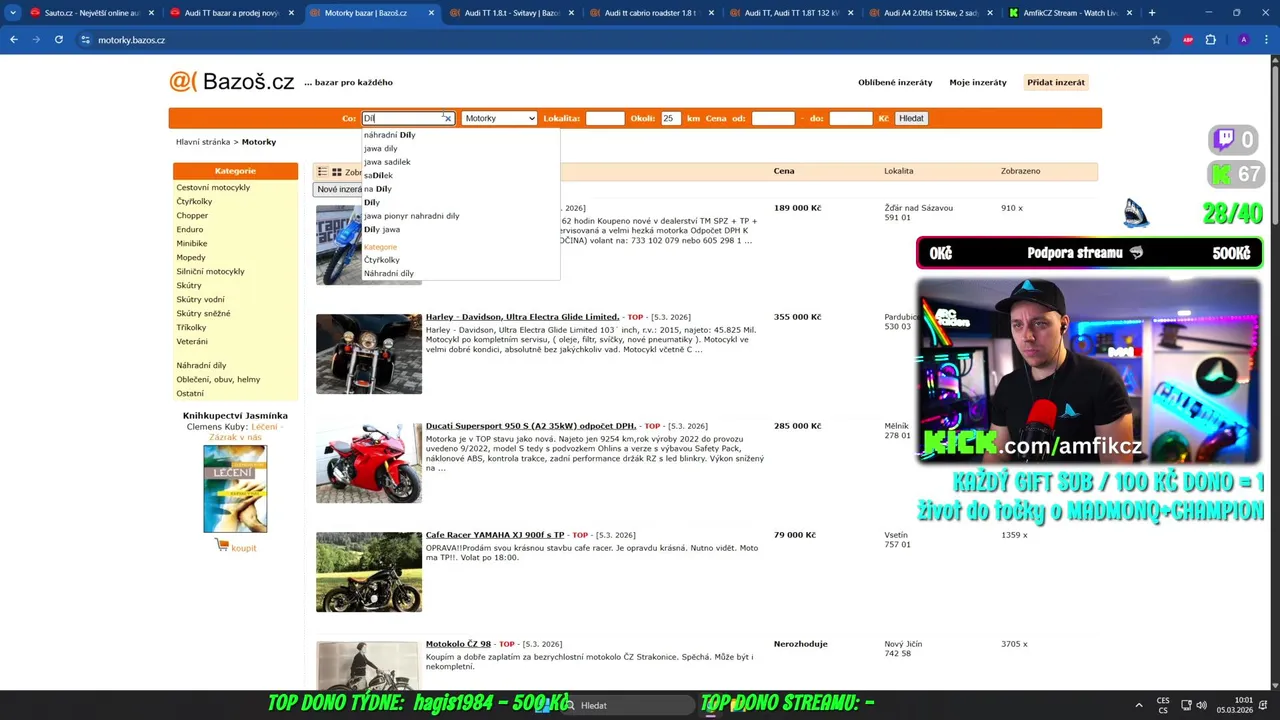This screenshot has height=720, width=1280.
Task: Open Silniční motocykly category
Action: pos(210,271)
